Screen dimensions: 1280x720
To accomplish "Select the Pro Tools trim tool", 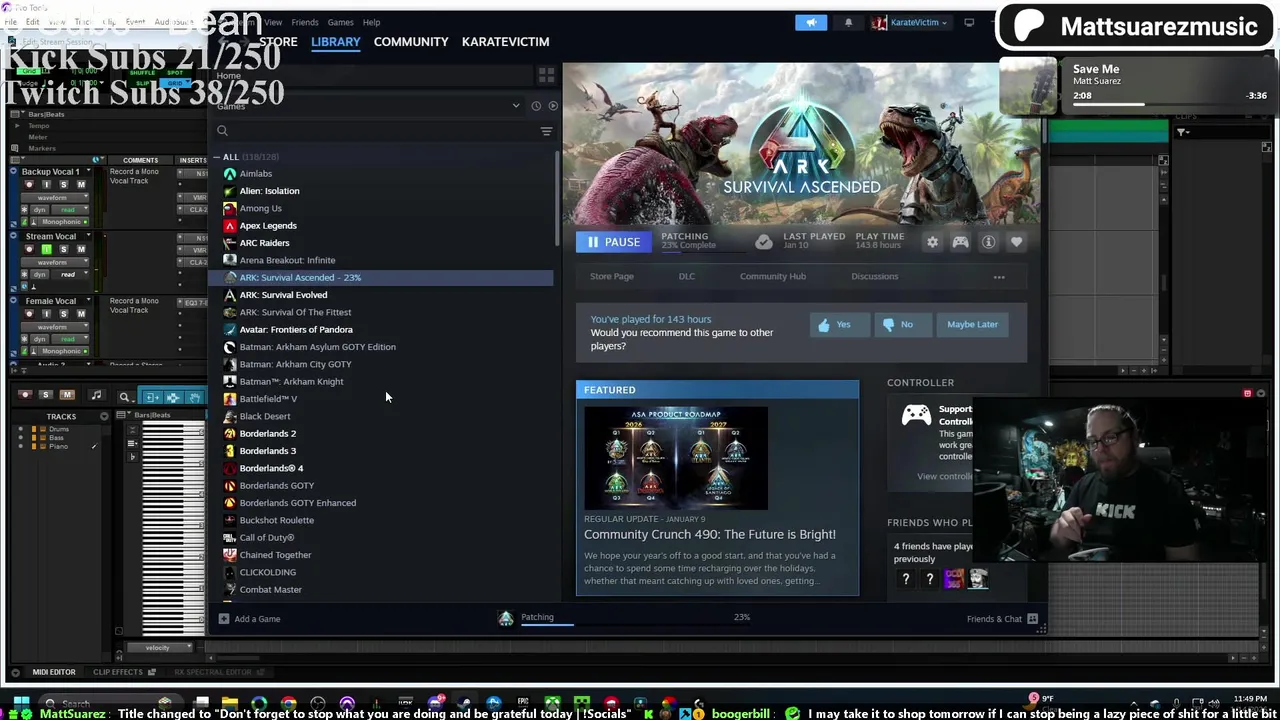I will pos(153,397).
